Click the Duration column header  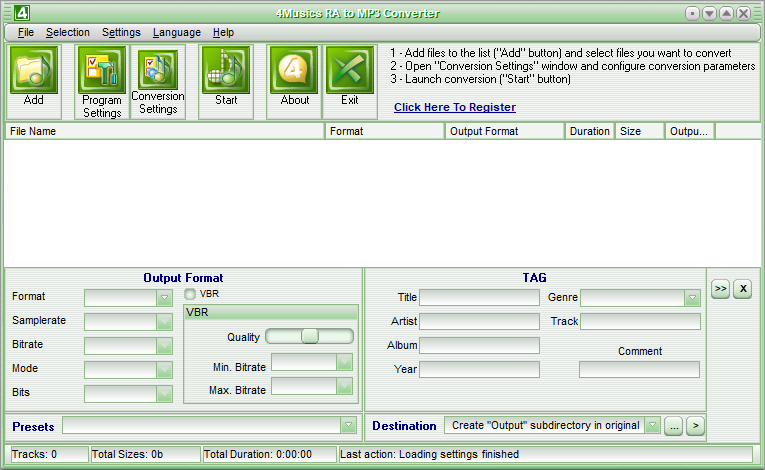click(x=590, y=131)
